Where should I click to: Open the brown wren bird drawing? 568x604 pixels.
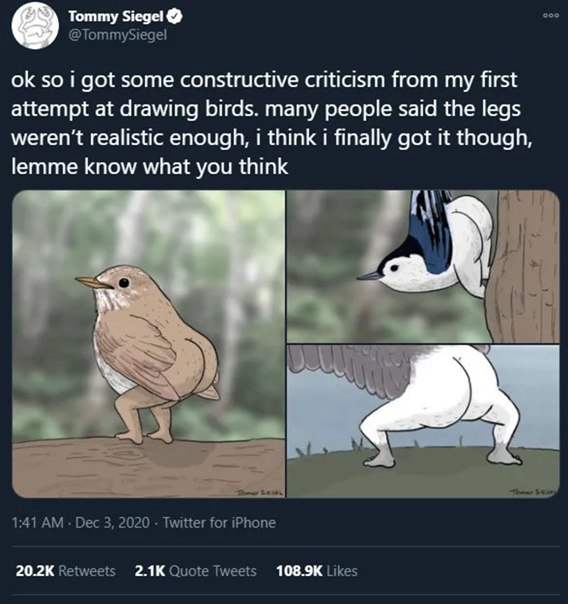pyautogui.click(x=149, y=344)
